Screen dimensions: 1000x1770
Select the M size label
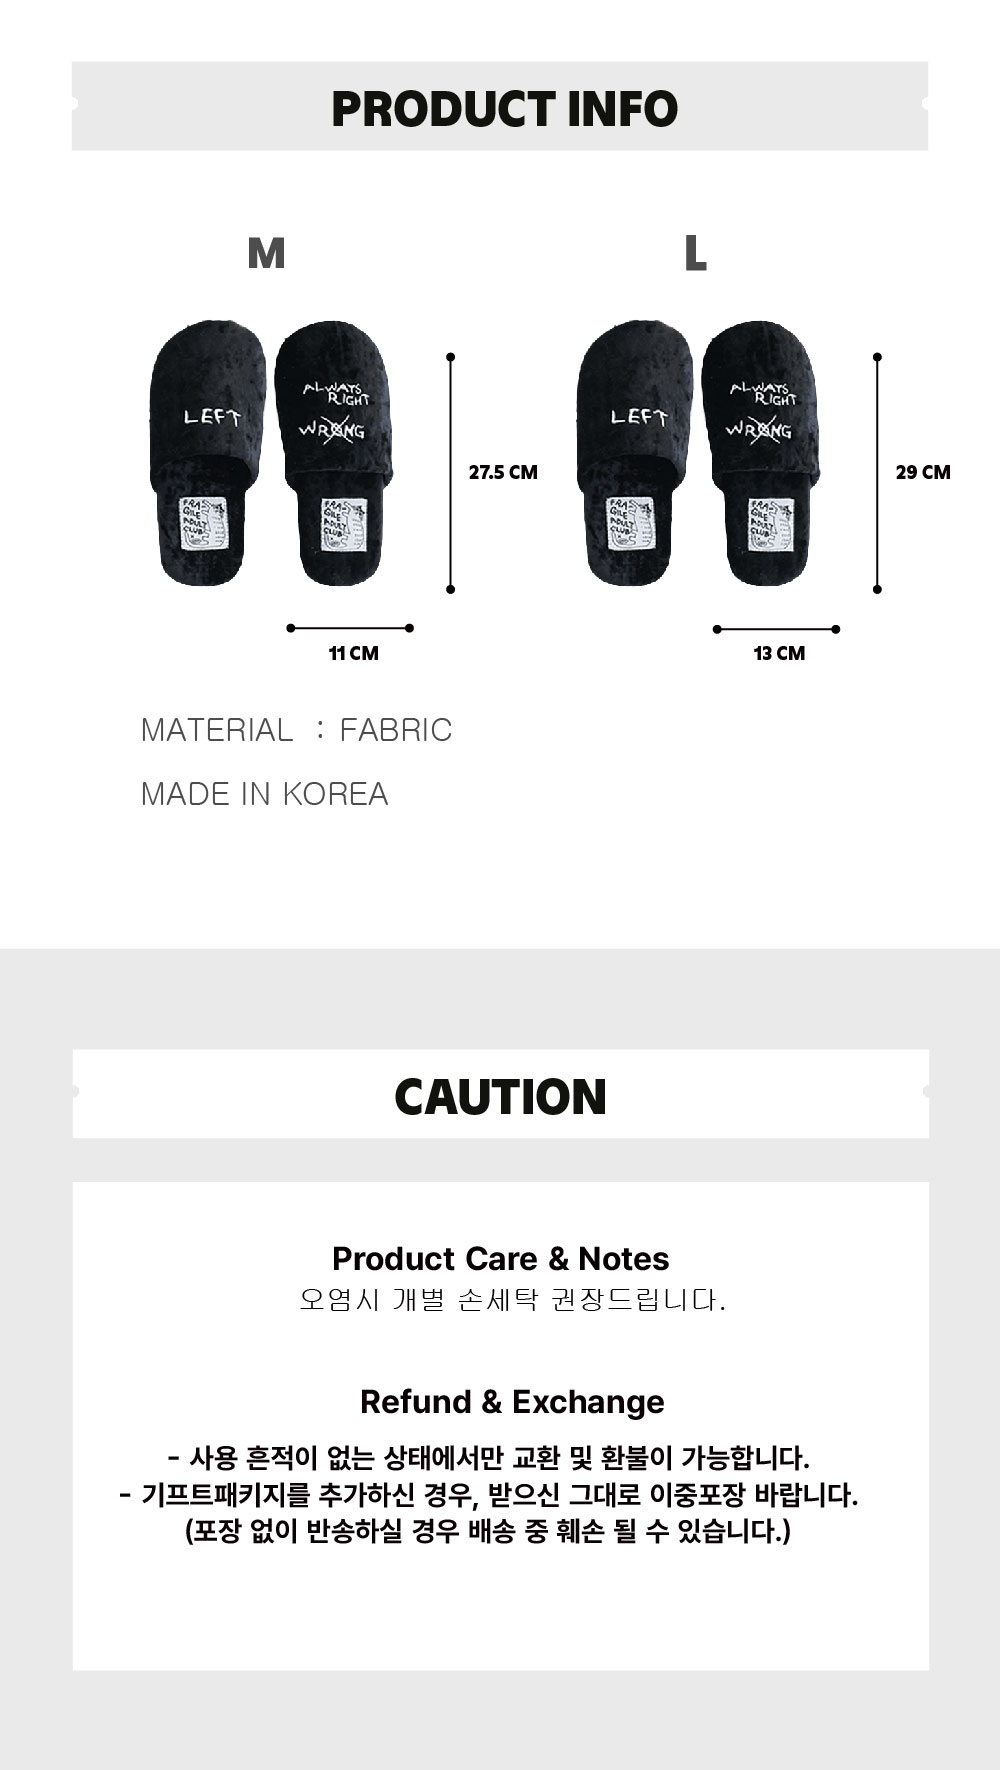coord(266,254)
